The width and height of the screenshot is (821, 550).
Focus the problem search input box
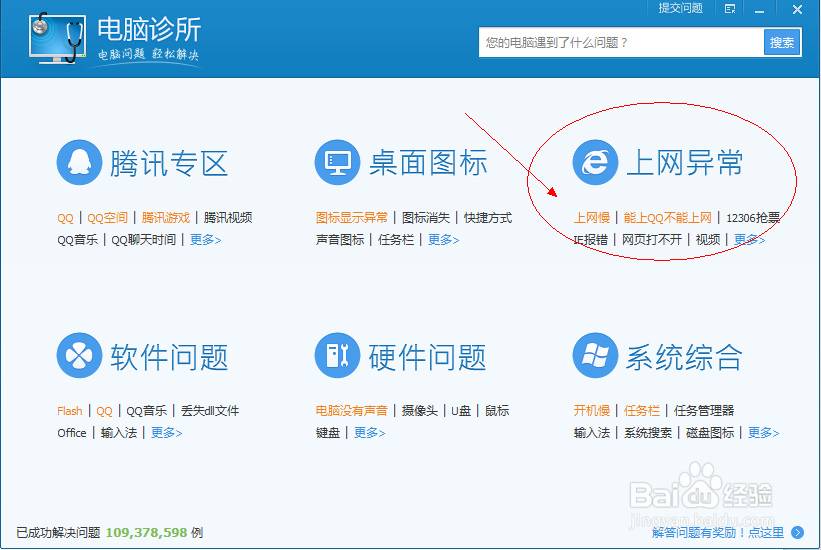pos(621,42)
